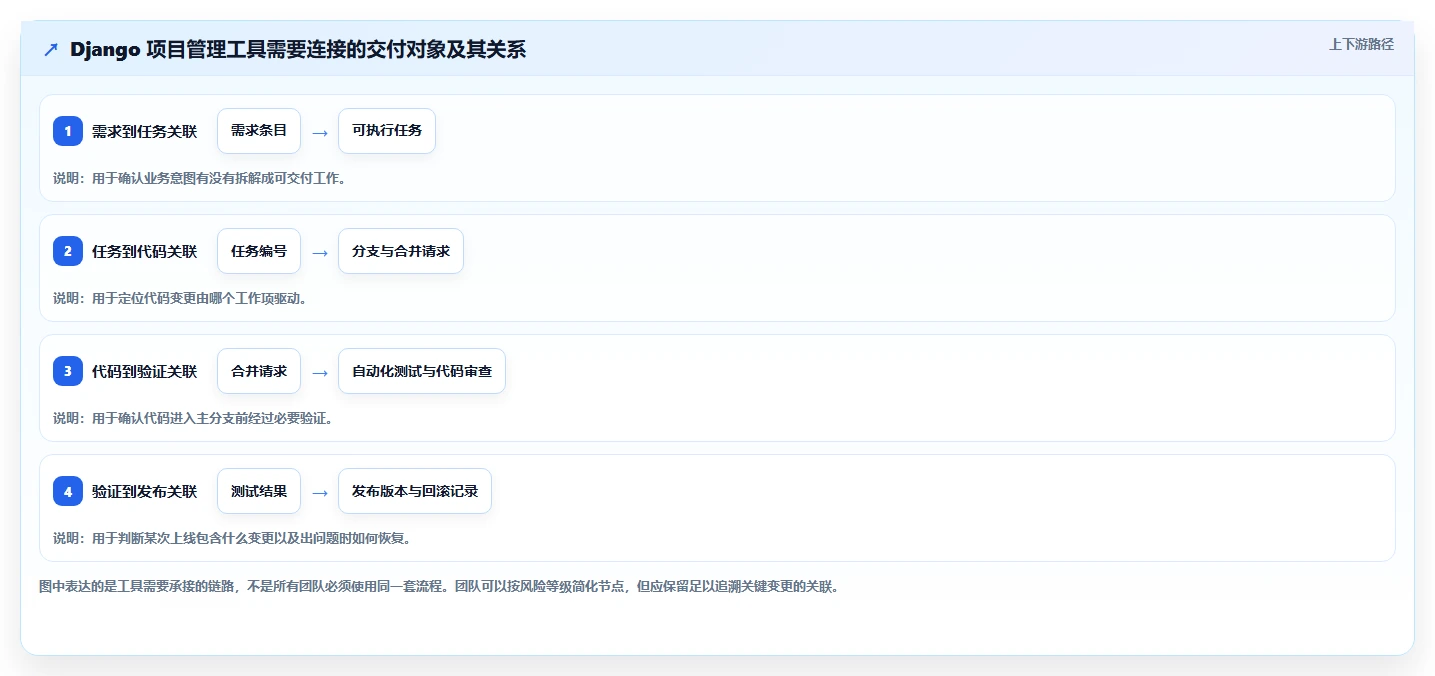Select the heading 任务到代码关联
1435x676 pixels.
pos(145,251)
